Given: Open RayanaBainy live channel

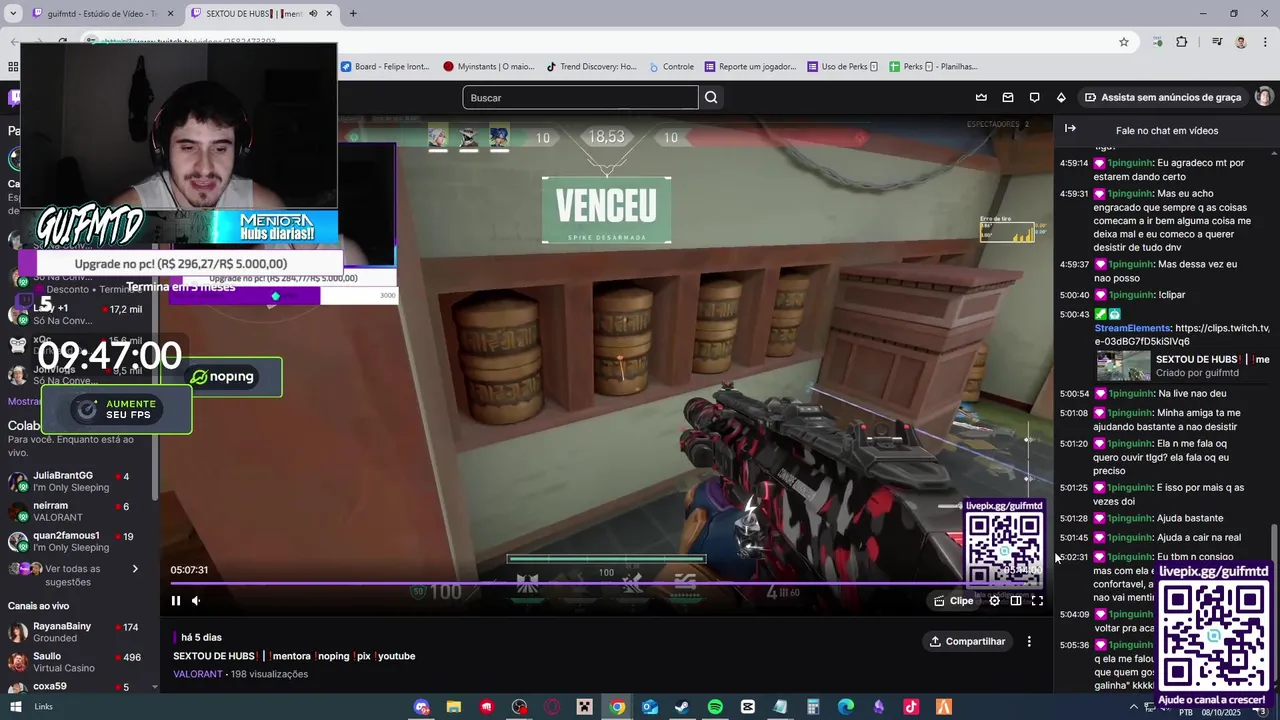Looking at the screenshot, I should 78,632.
